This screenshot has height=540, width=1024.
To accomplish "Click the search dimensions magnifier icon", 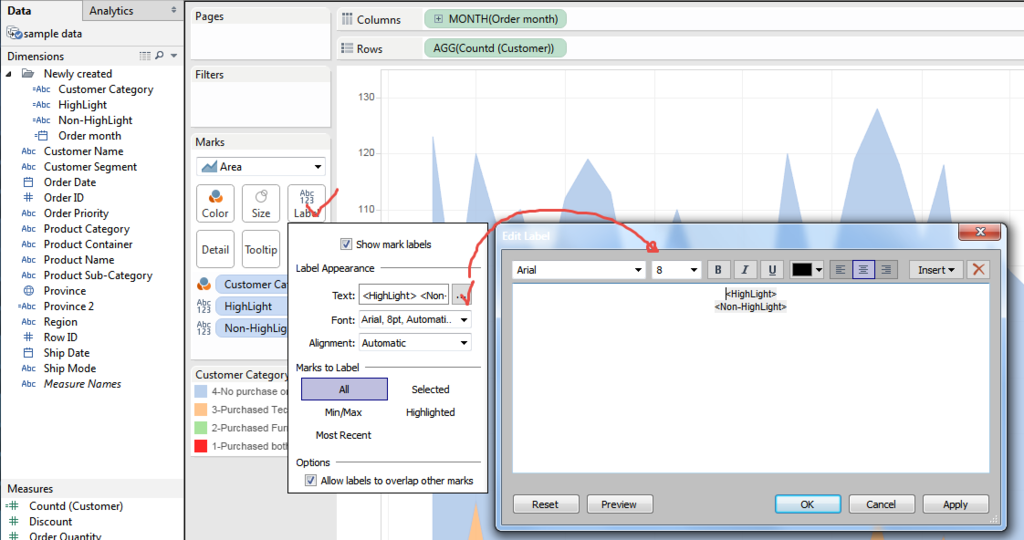I will coord(160,56).
